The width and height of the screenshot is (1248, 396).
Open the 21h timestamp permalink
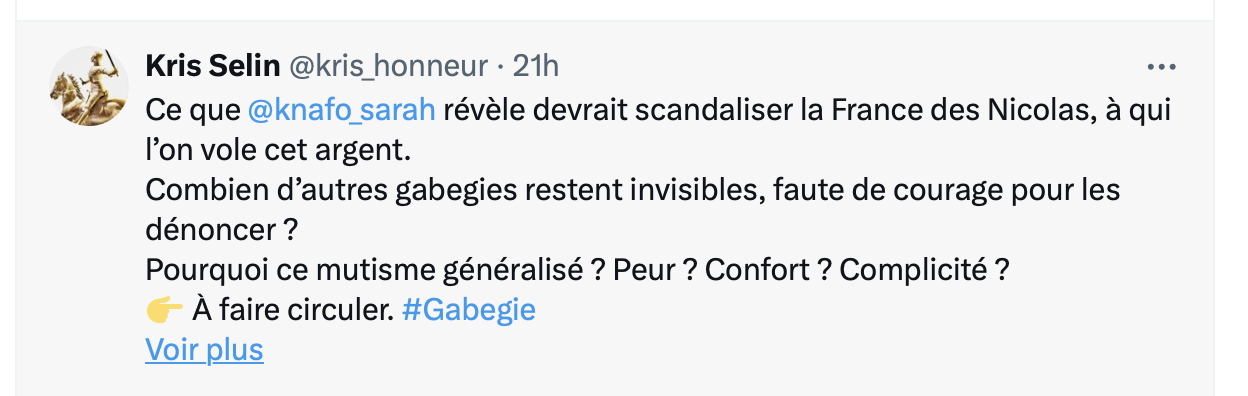tap(535, 66)
